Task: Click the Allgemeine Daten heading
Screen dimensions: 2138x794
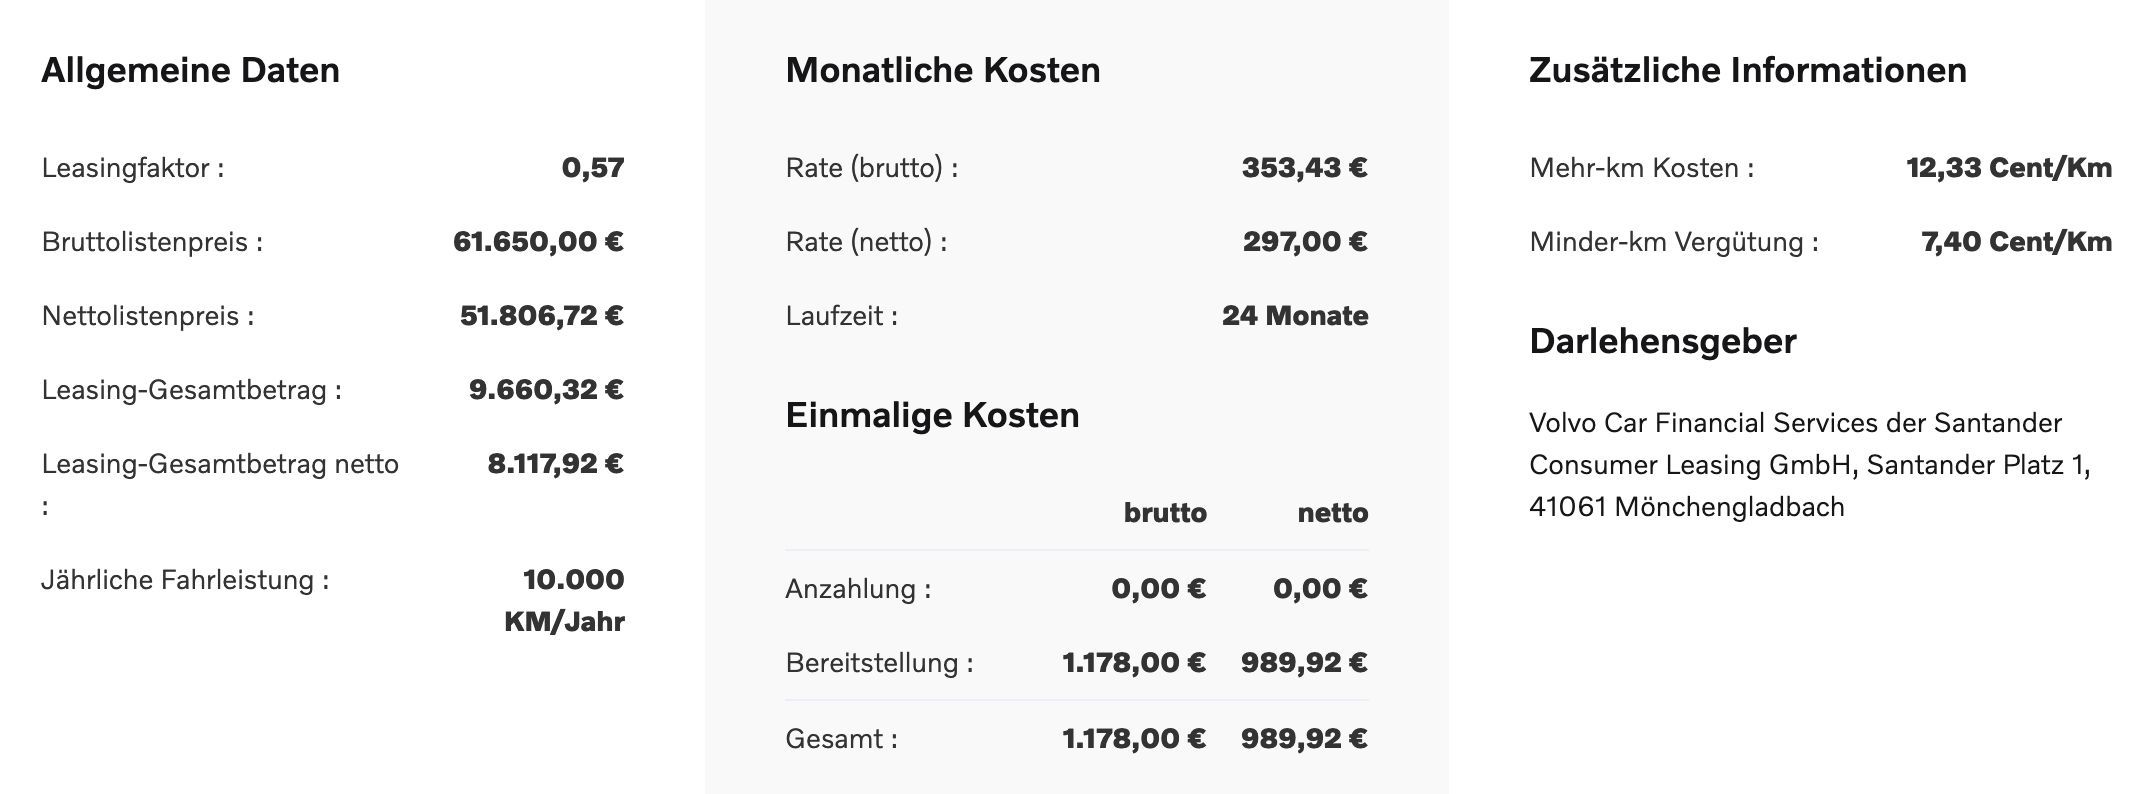Action: 190,71
